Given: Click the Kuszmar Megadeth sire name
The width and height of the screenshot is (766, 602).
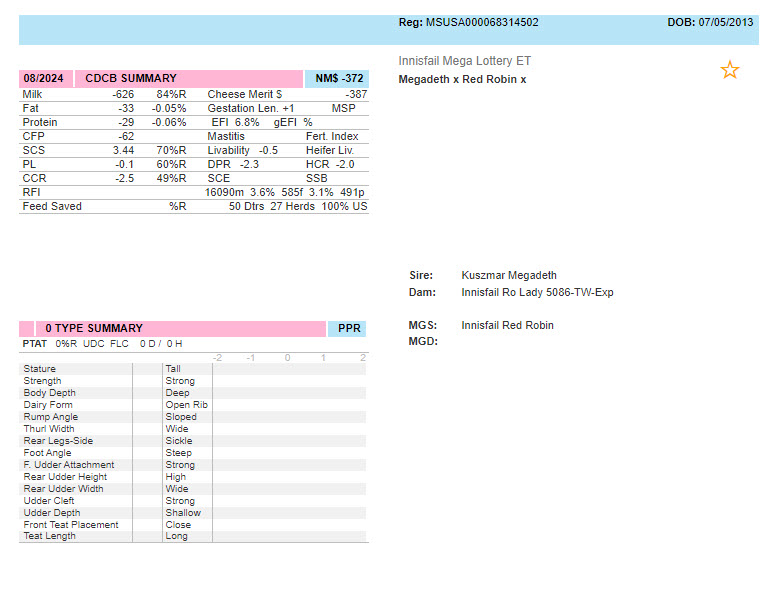Looking at the screenshot, I should click(509, 275).
